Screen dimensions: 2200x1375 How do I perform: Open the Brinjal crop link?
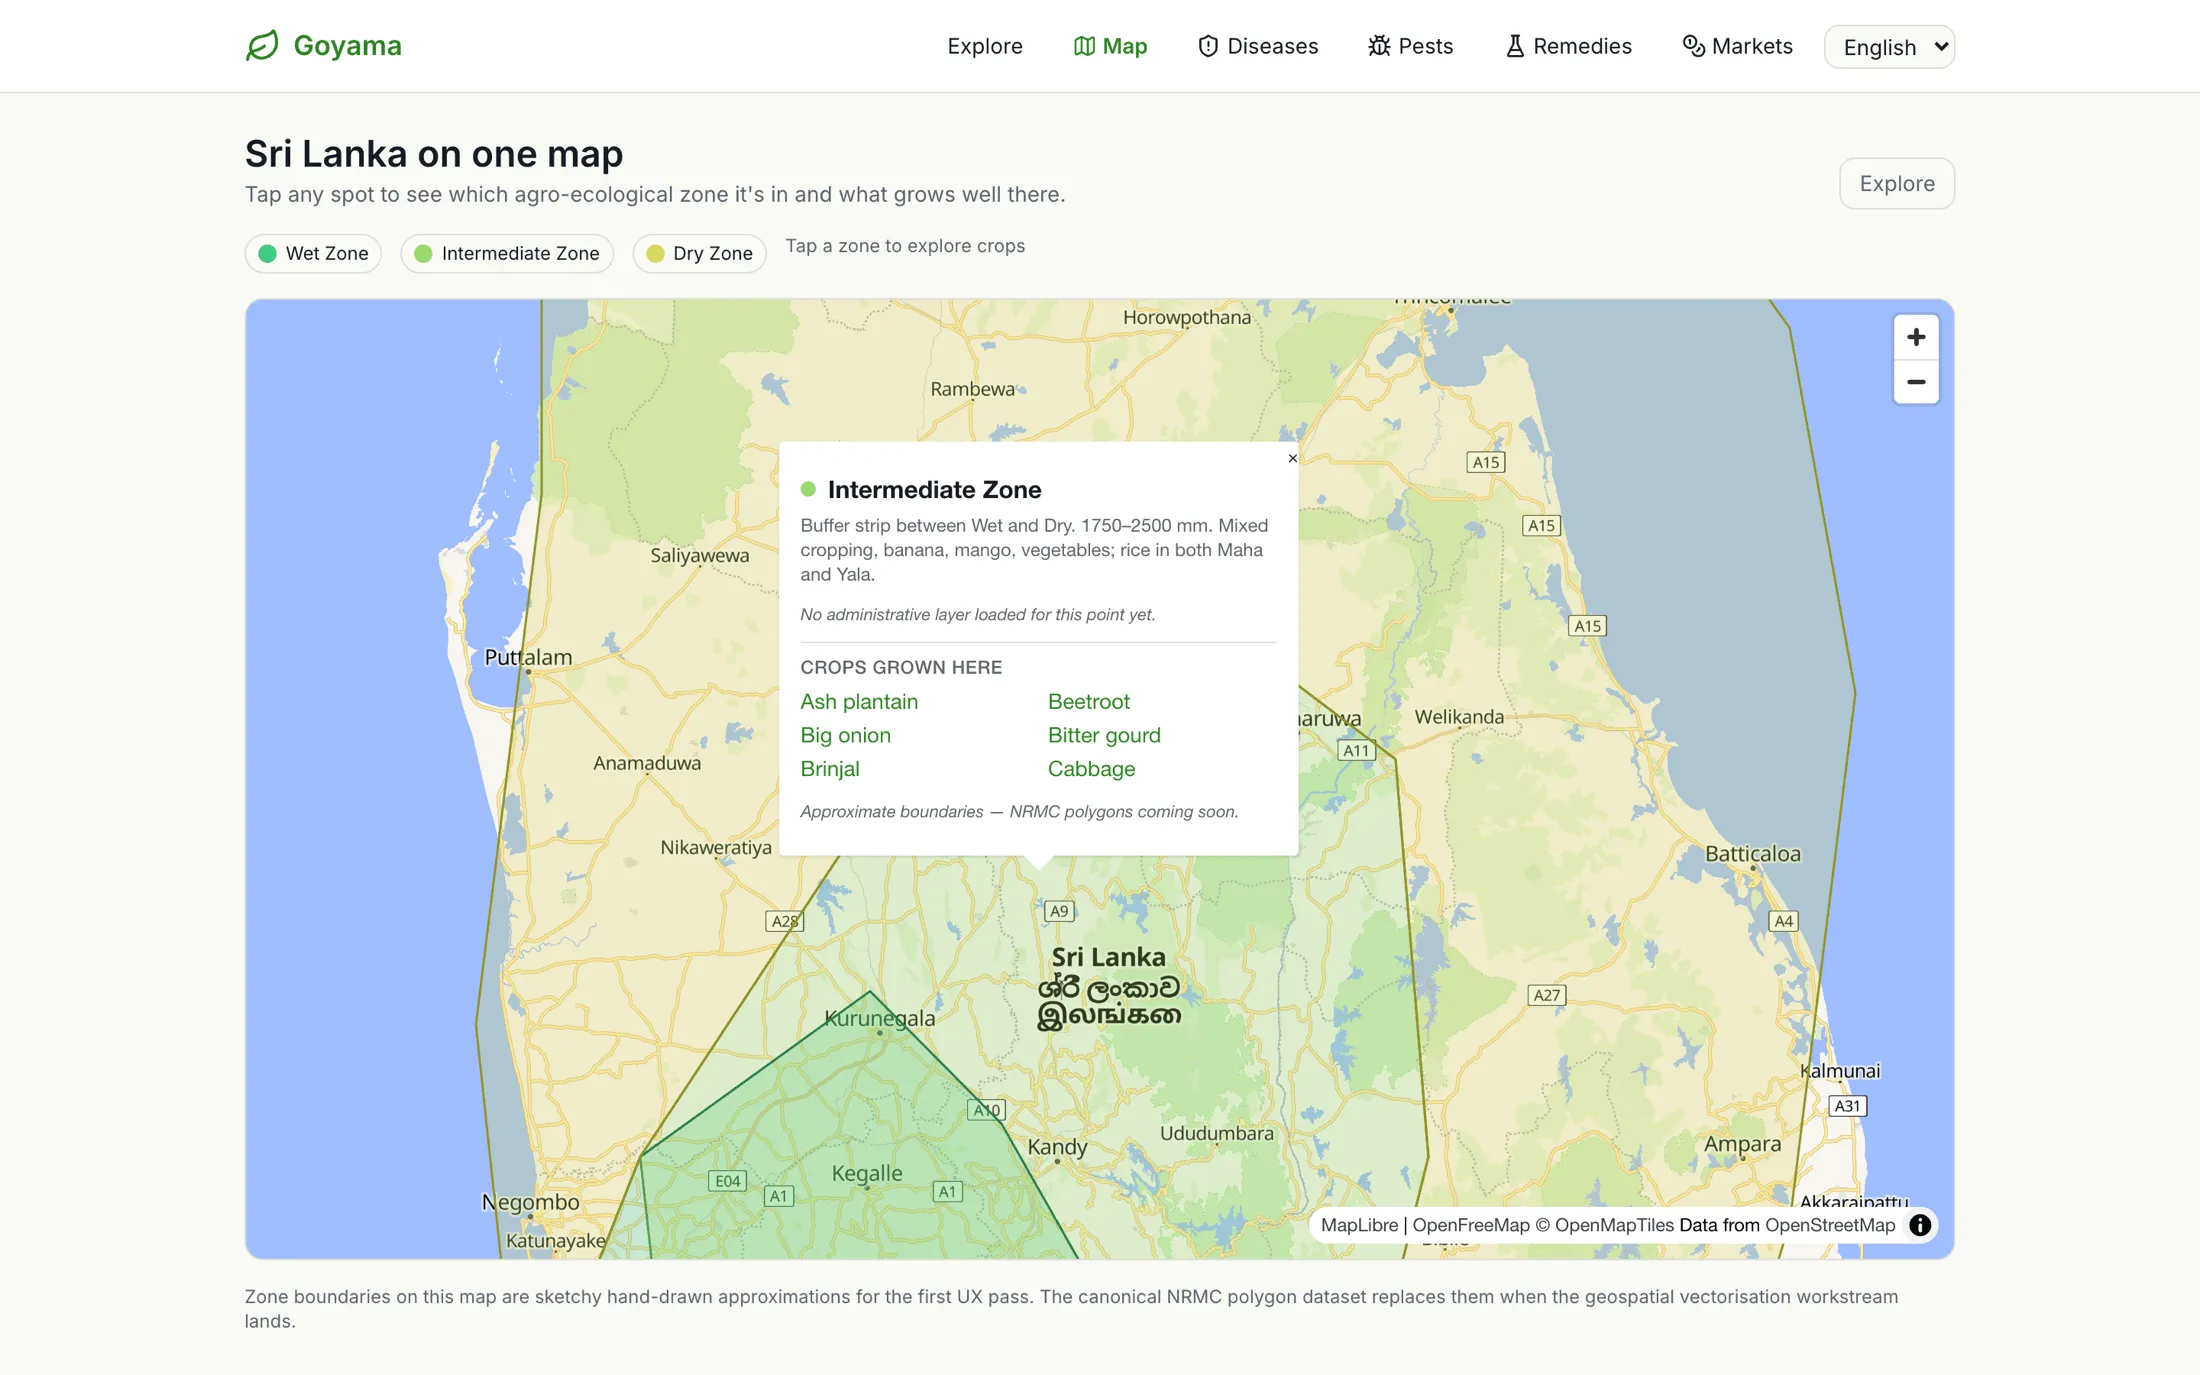tap(830, 769)
